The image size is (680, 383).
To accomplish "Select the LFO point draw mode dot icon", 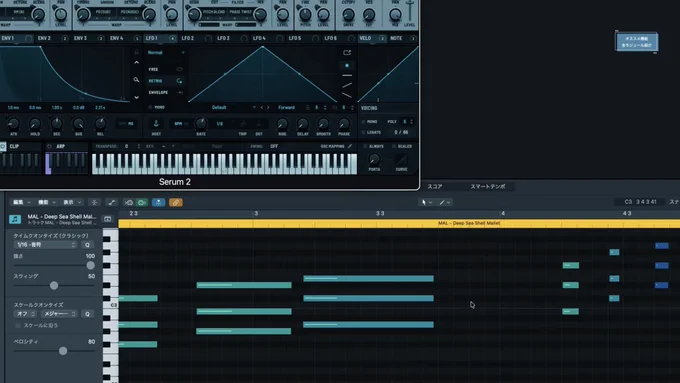I will (x=347, y=65).
